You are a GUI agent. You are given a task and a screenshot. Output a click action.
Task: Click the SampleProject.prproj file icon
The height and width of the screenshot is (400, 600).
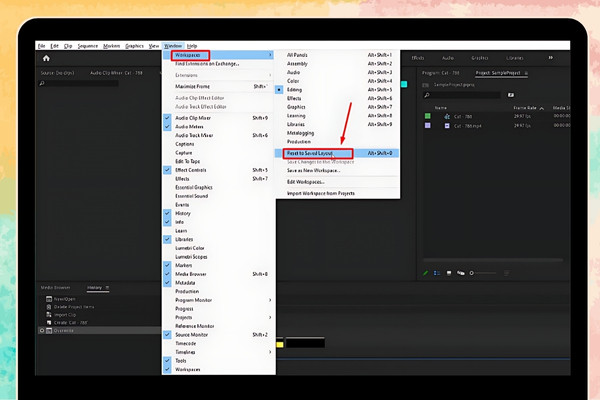click(426, 85)
